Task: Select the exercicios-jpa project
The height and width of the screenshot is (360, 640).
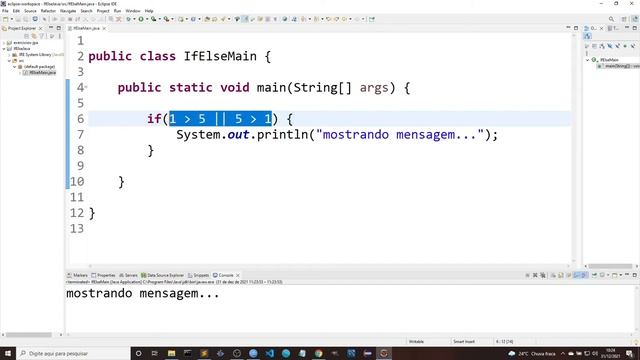Action: pos(25,42)
